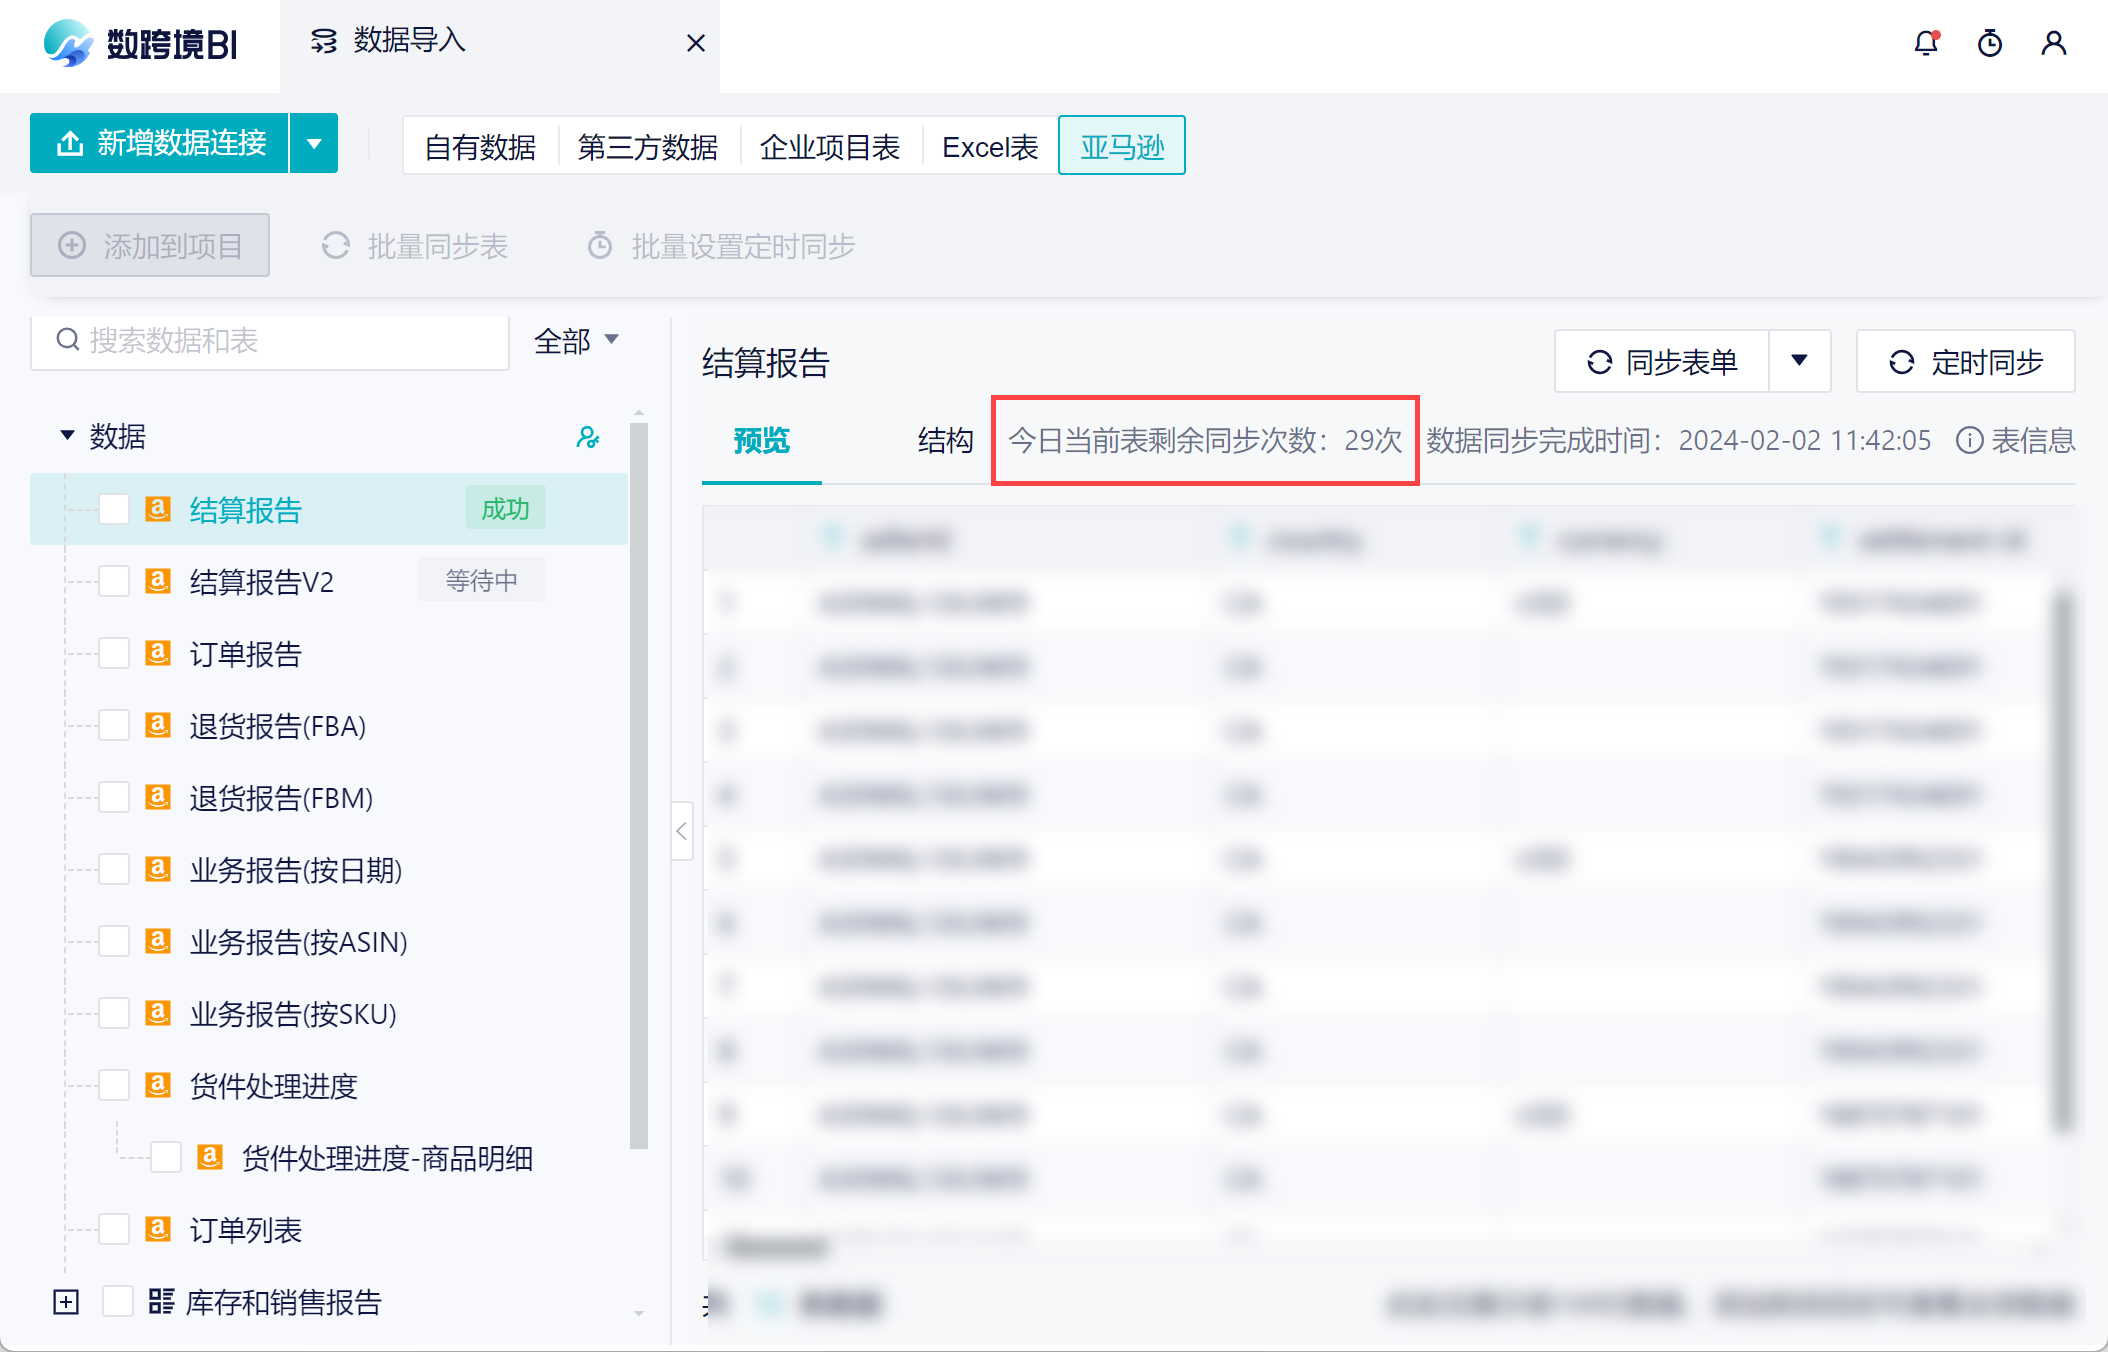Collapse the sidebar with arrow handle

click(x=682, y=831)
